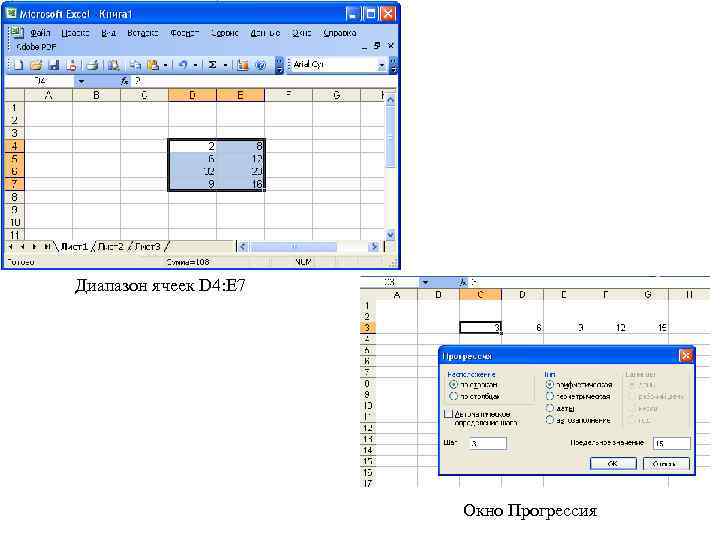
Task: Expand the AutoSum functions dropdown arrow
Action: [x=225, y=65]
